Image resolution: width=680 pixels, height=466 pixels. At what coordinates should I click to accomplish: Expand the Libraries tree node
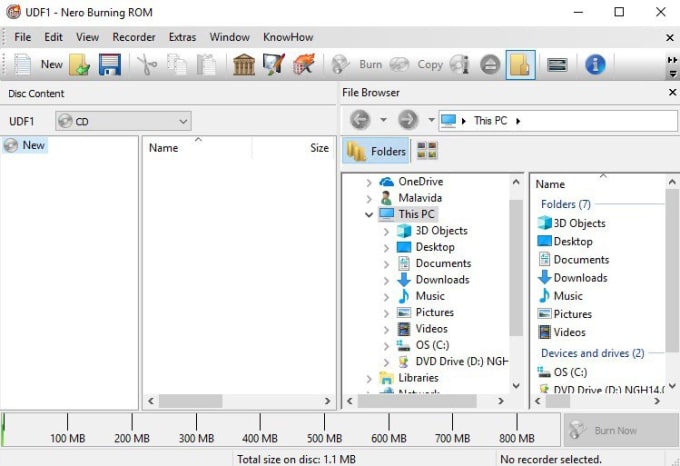tap(369, 378)
